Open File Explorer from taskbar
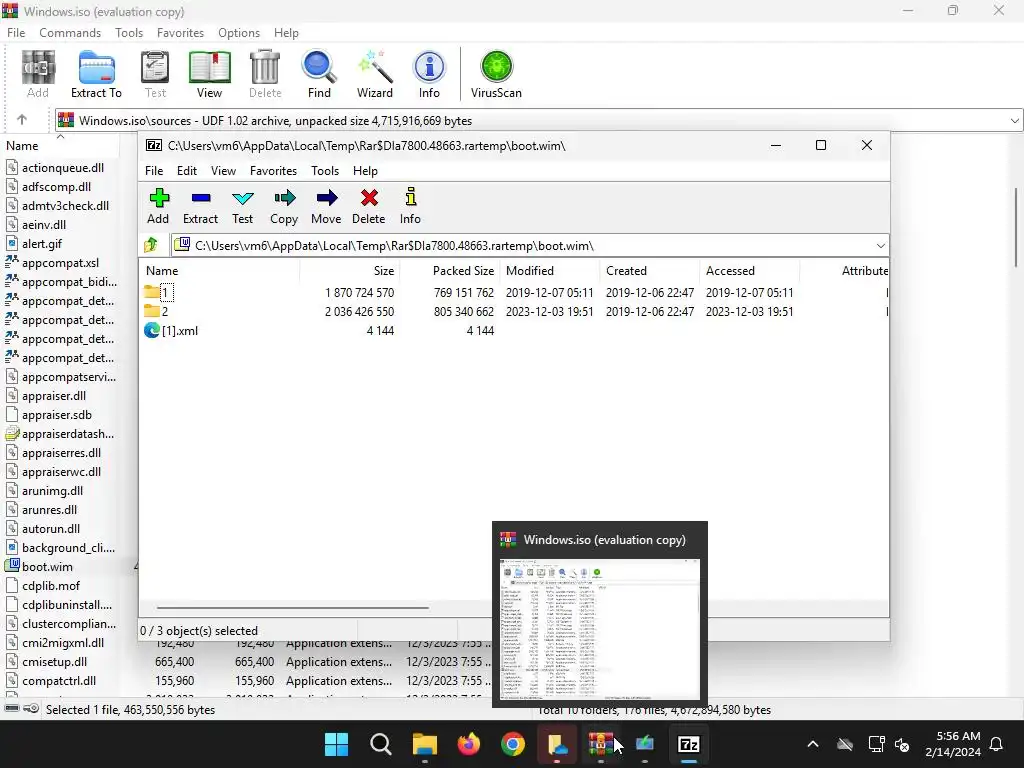This screenshot has width=1024, height=768. [424, 744]
